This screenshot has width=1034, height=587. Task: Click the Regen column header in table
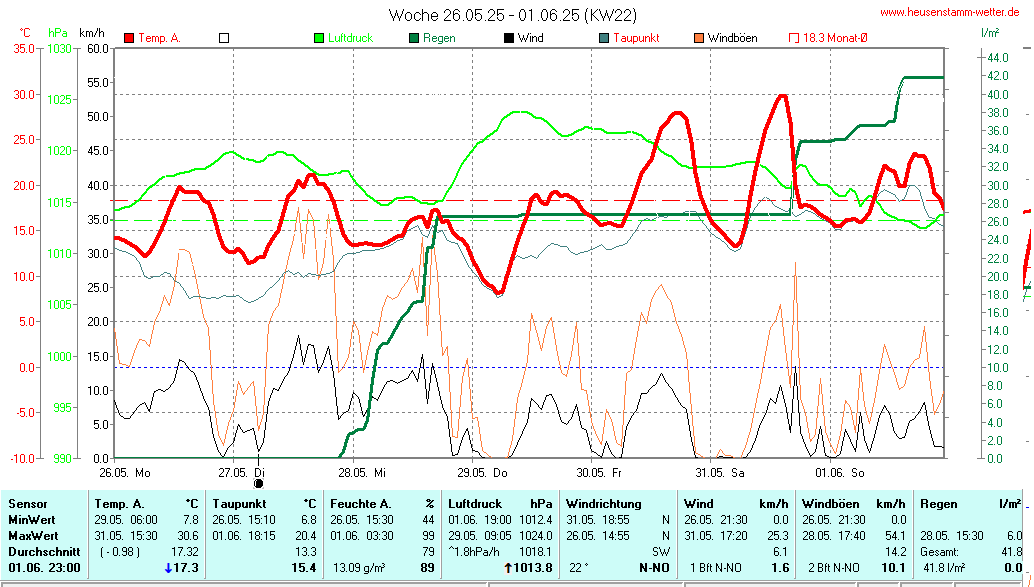937,504
